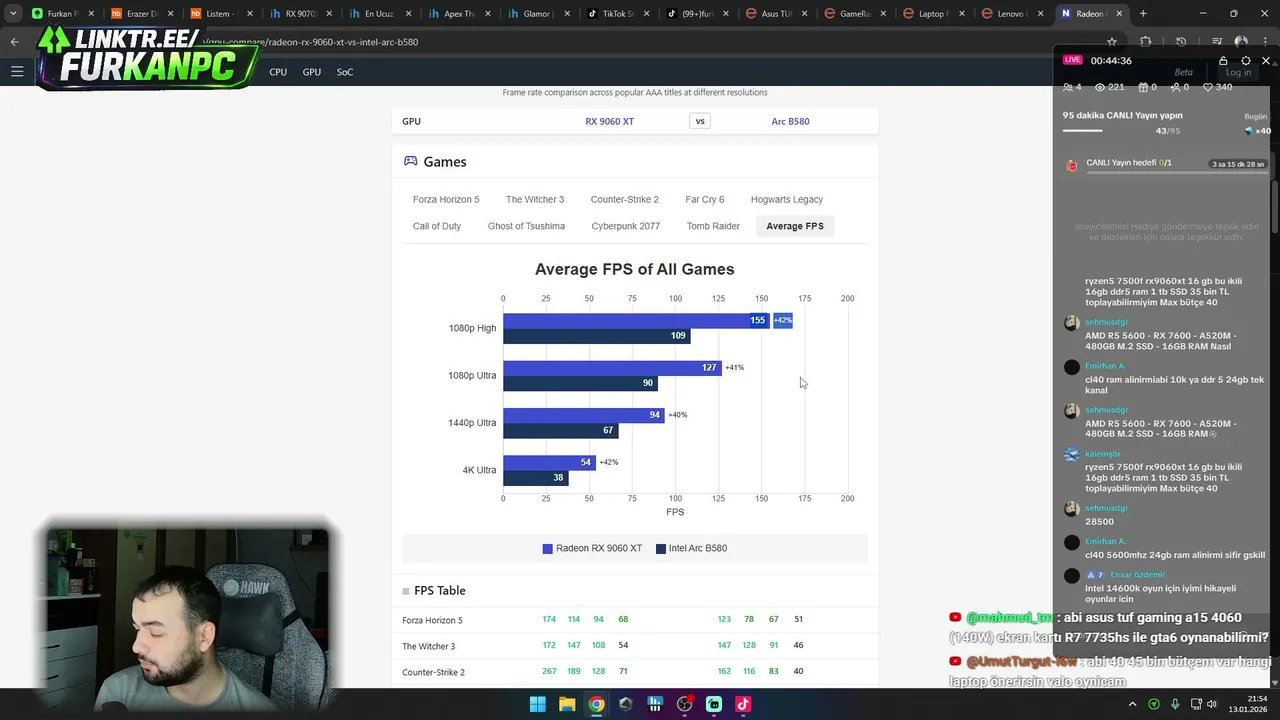This screenshot has width=1280, height=720.
Task: Open File Explorer from the taskbar
Action: coord(567,704)
